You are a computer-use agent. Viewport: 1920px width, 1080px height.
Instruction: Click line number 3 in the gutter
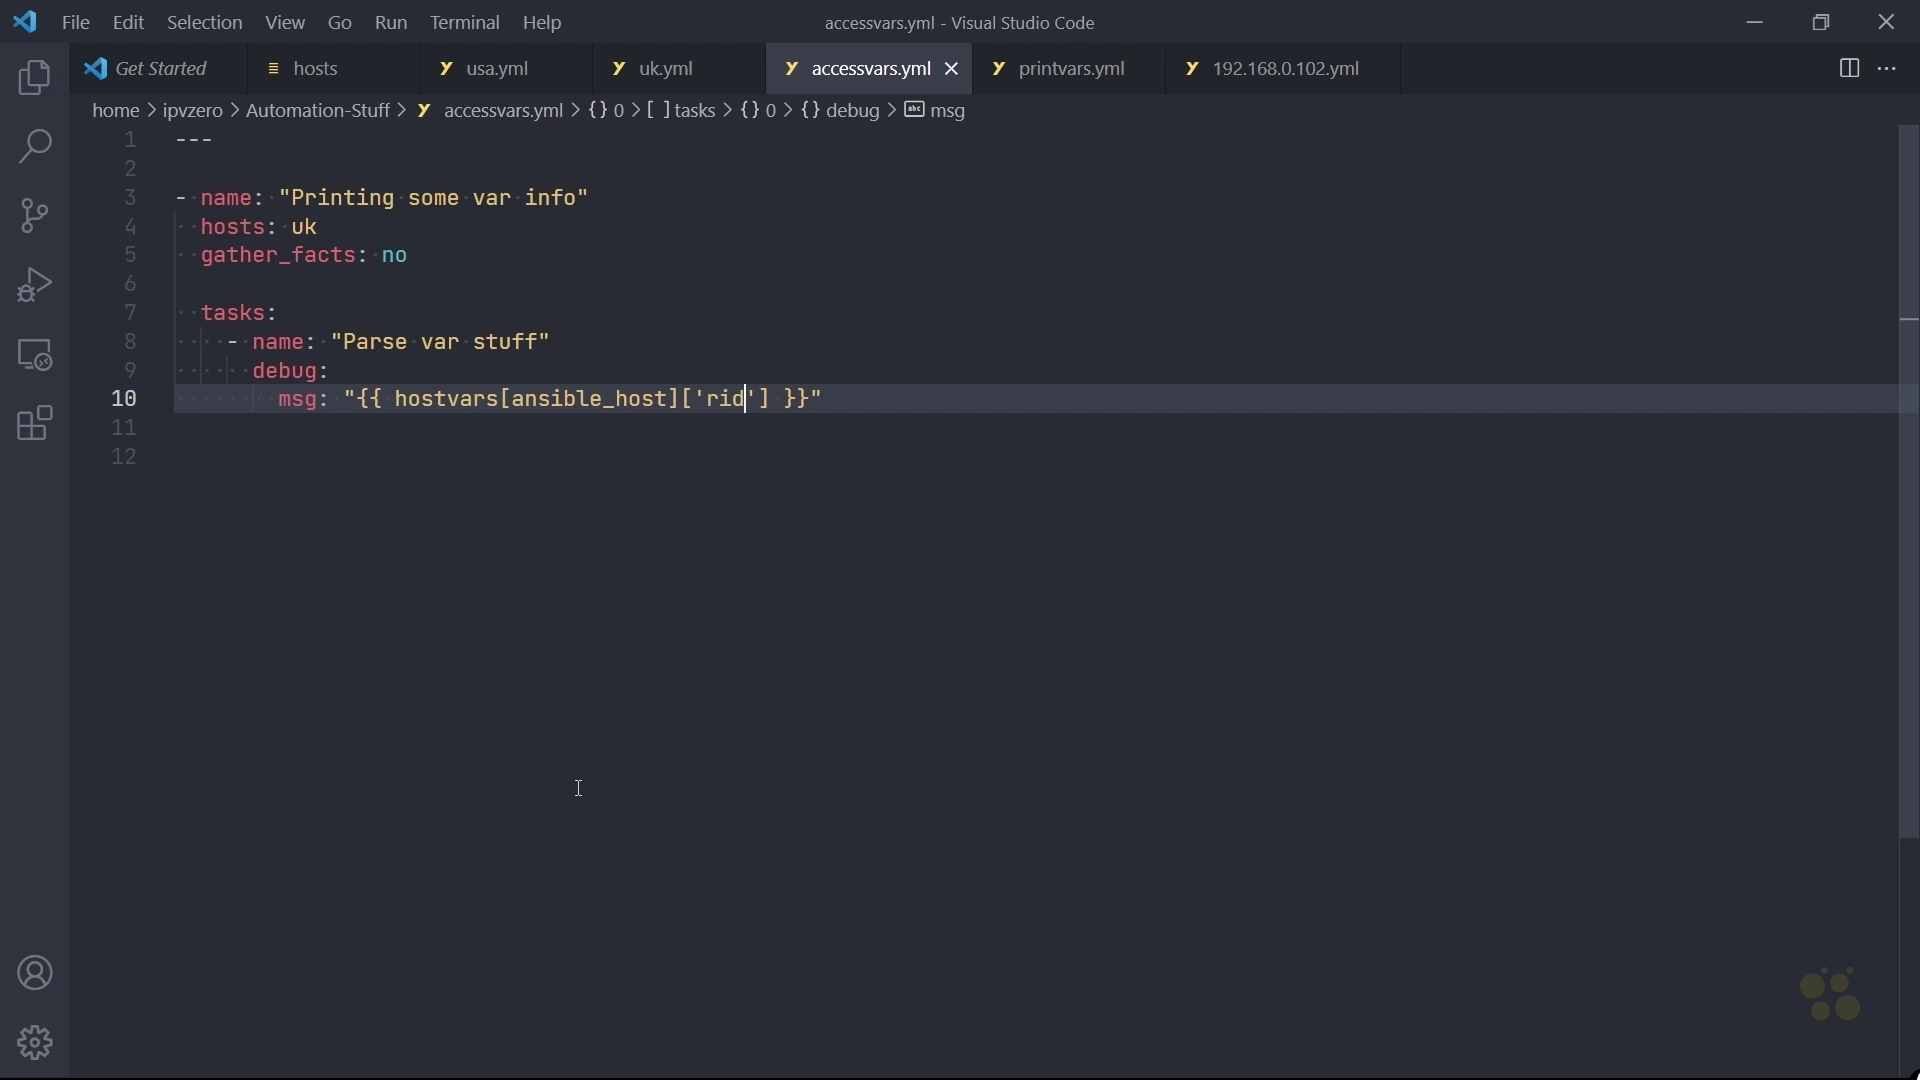coord(130,198)
